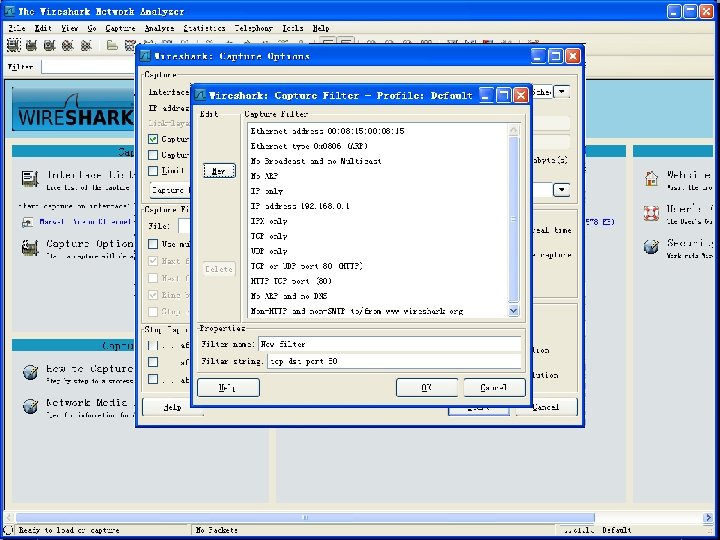Click the Delete button in Capture Filter
The width and height of the screenshot is (720, 540).
(219, 269)
